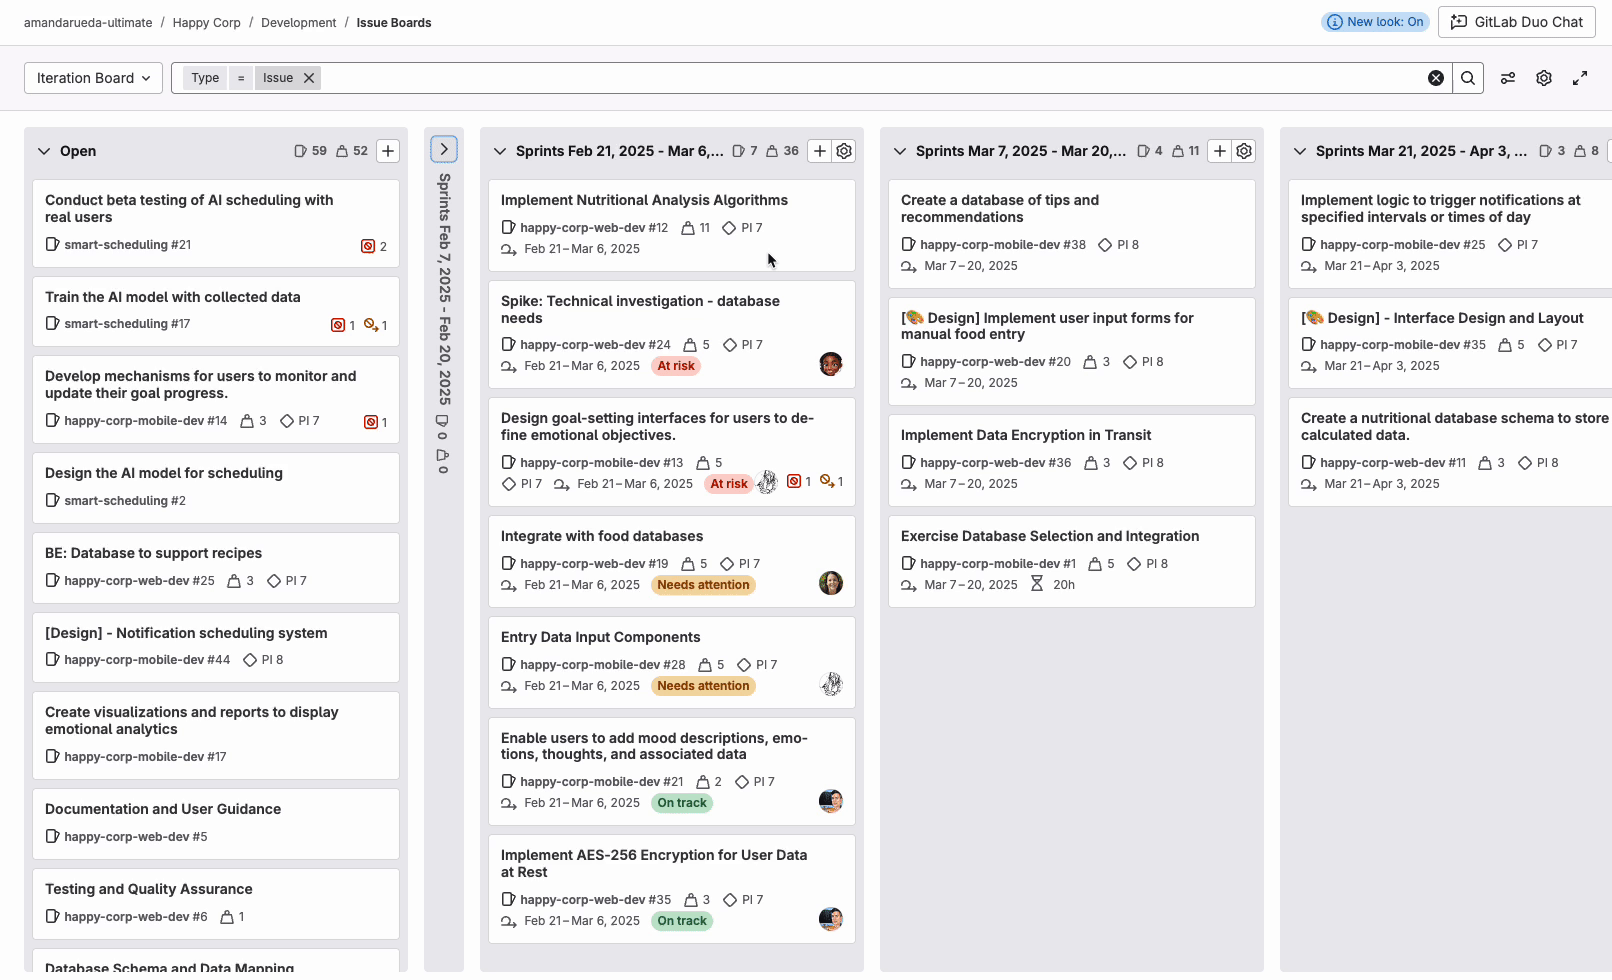
Task: Click iteration icon on Exercise Database Selection card
Action: coord(909,585)
